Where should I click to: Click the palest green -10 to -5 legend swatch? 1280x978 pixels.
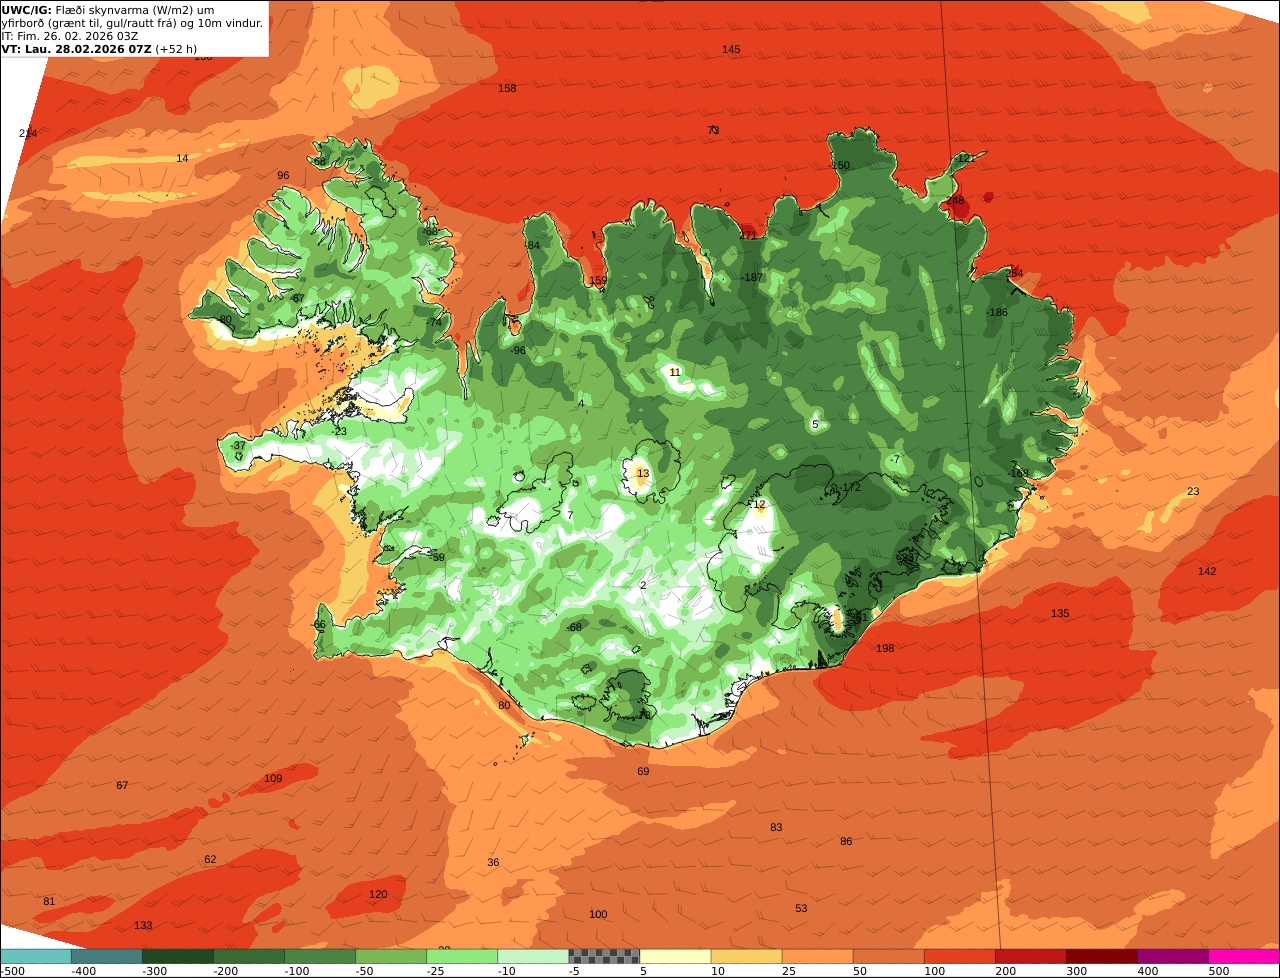tap(532, 956)
